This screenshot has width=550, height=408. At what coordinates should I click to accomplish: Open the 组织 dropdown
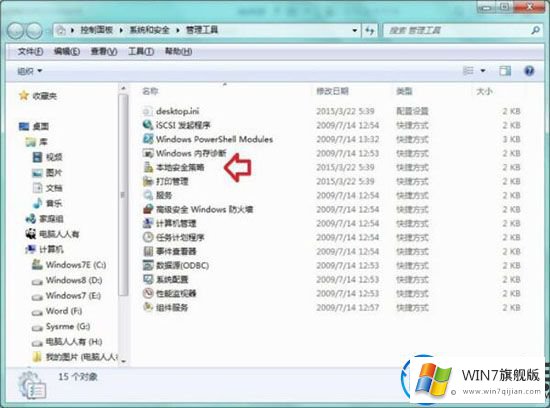point(30,71)
